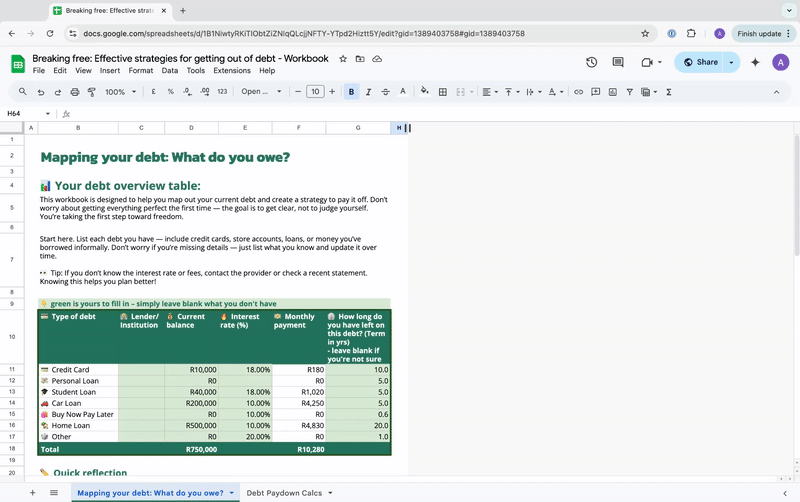Click the blue Share button

(x=699, y=62)
